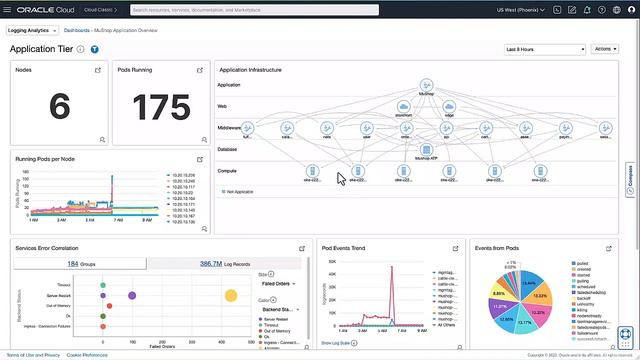Click the 13.44% blue pie slice

(531, 282)
